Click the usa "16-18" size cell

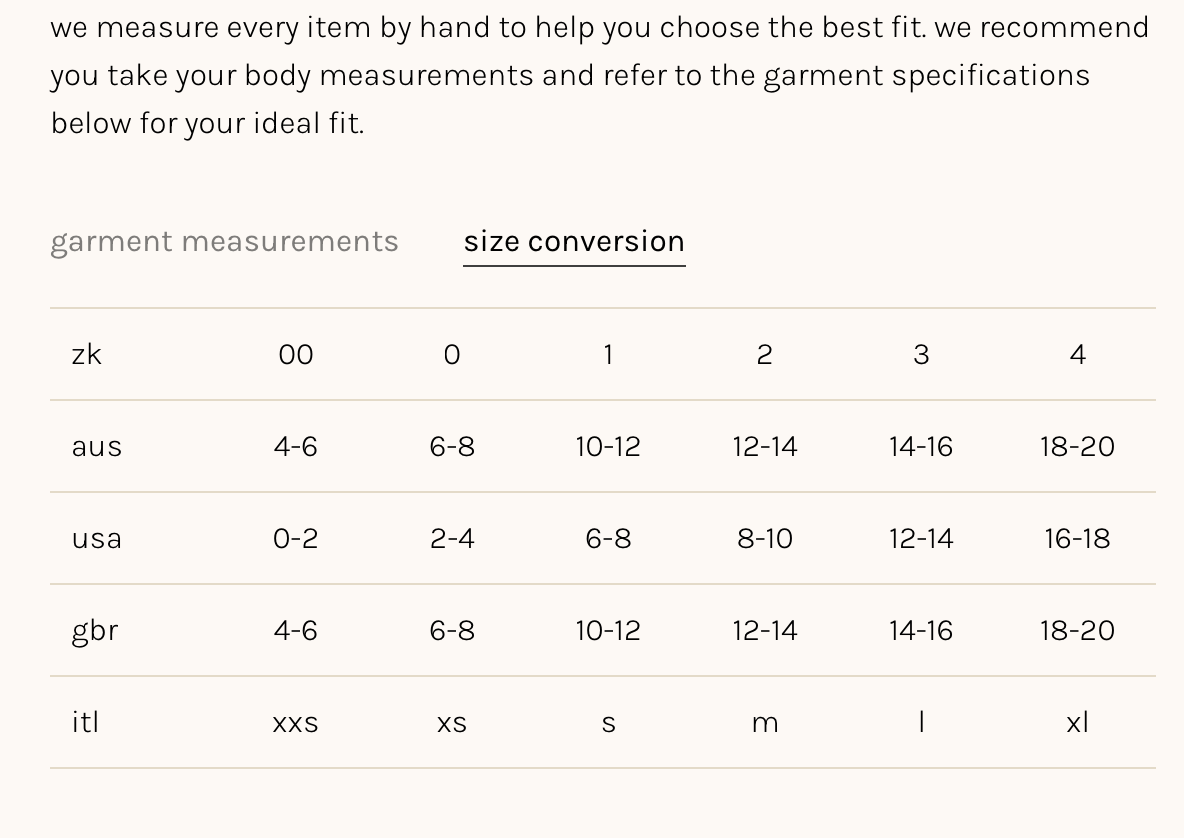tap(1077, 538)
